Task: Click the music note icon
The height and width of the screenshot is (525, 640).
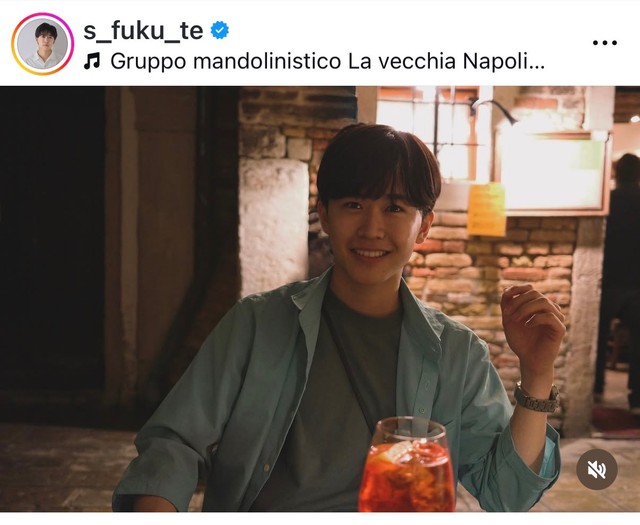Action: (92, 62)
